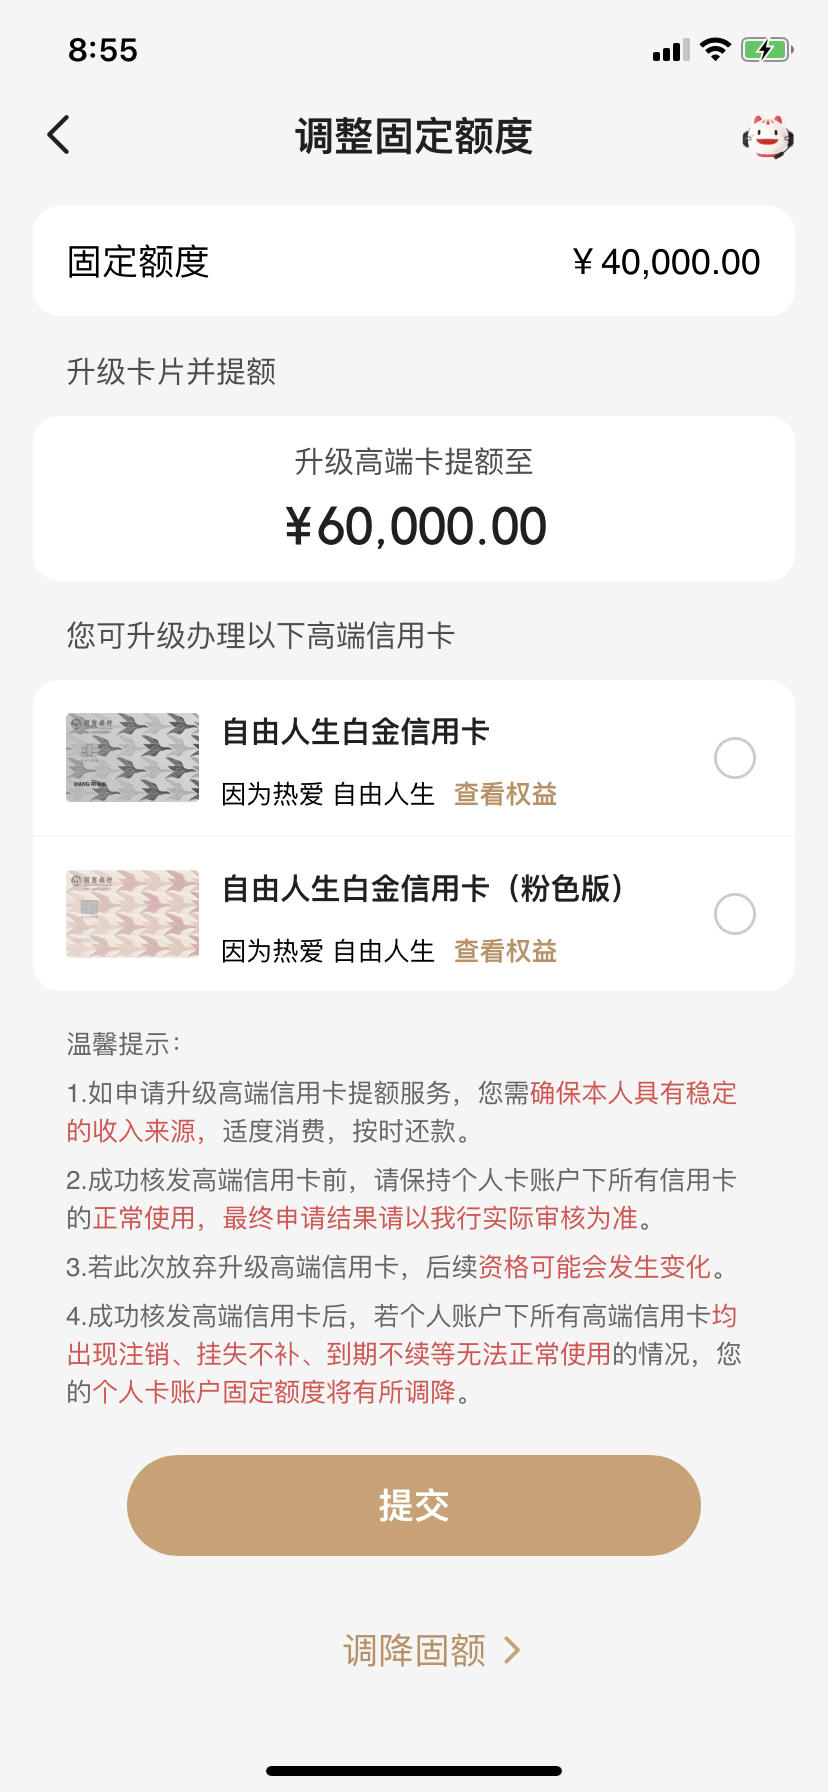Viewport: 828px width, 1792px height.
Task: Tap the 调整固定额度 page title
Action: pyautogui.click(x=414, y=136)
